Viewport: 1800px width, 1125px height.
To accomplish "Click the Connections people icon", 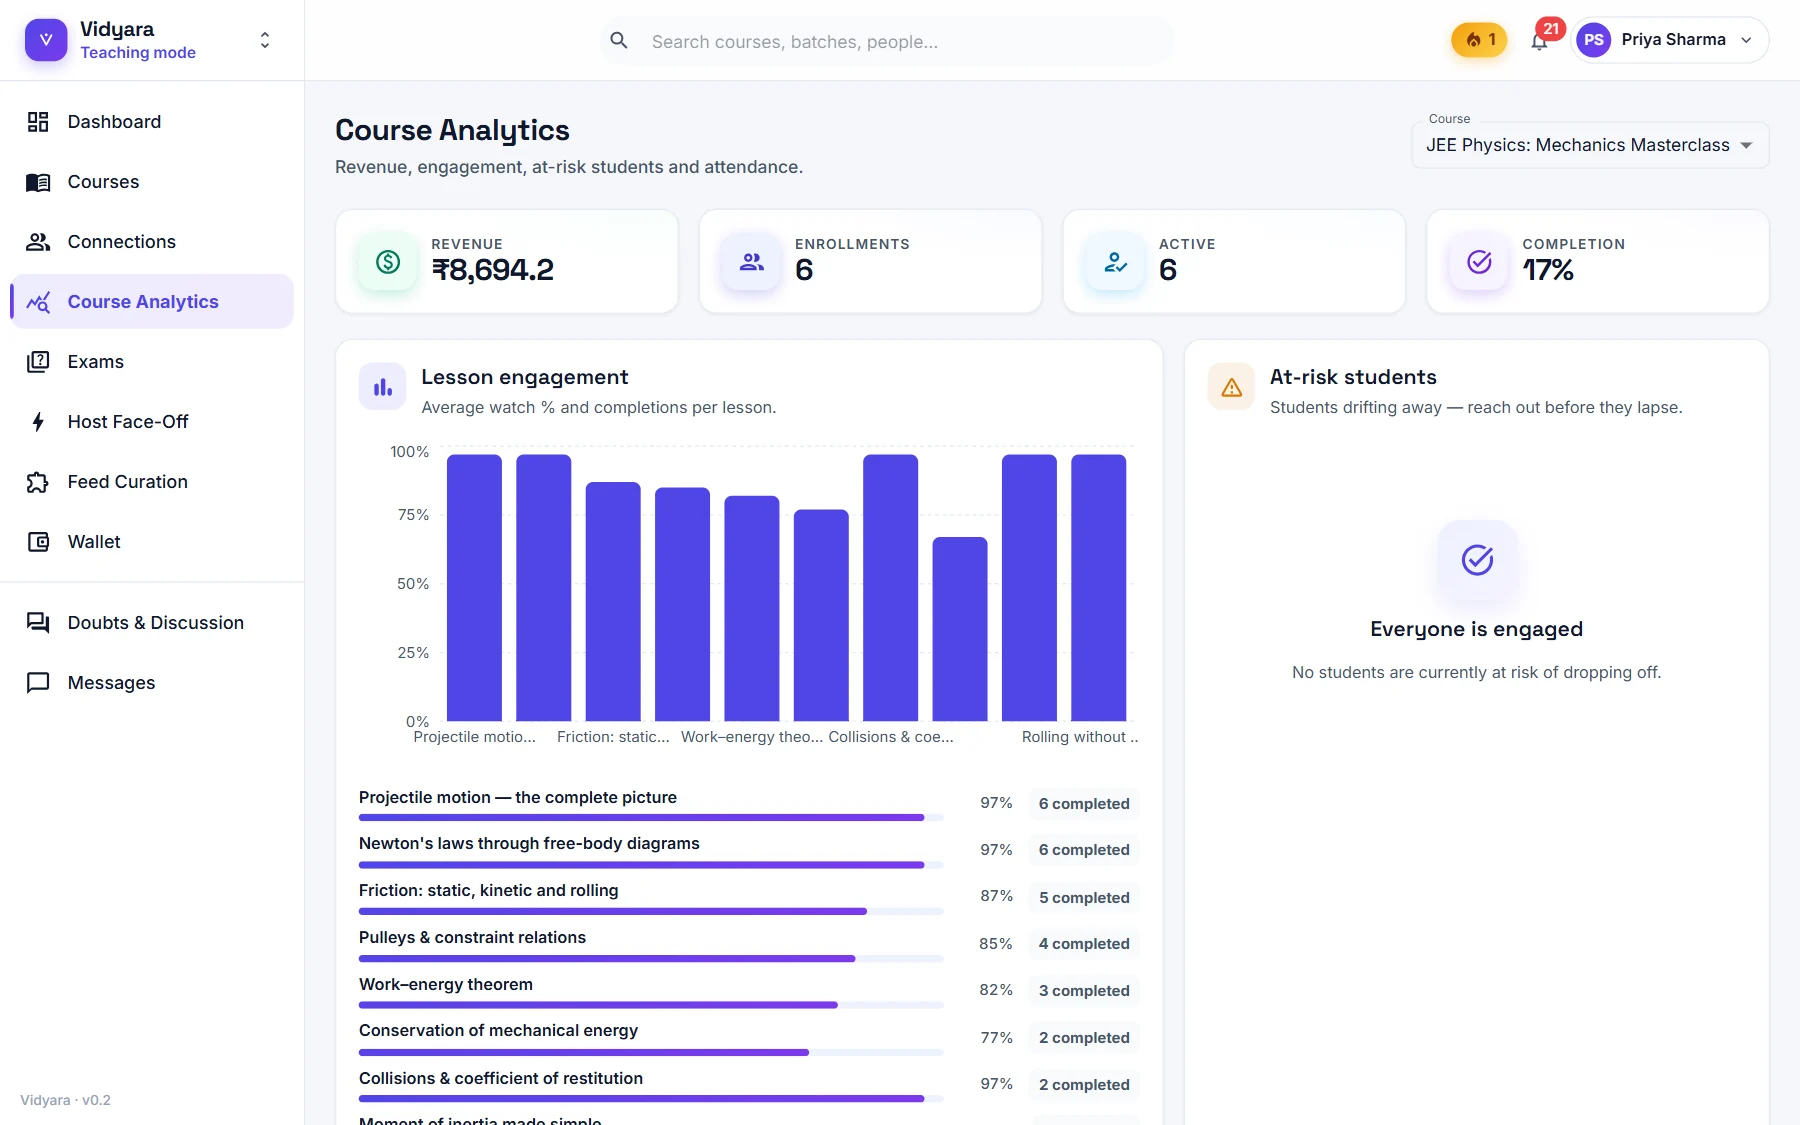I will pyautogui.click(x=38, y=242).
